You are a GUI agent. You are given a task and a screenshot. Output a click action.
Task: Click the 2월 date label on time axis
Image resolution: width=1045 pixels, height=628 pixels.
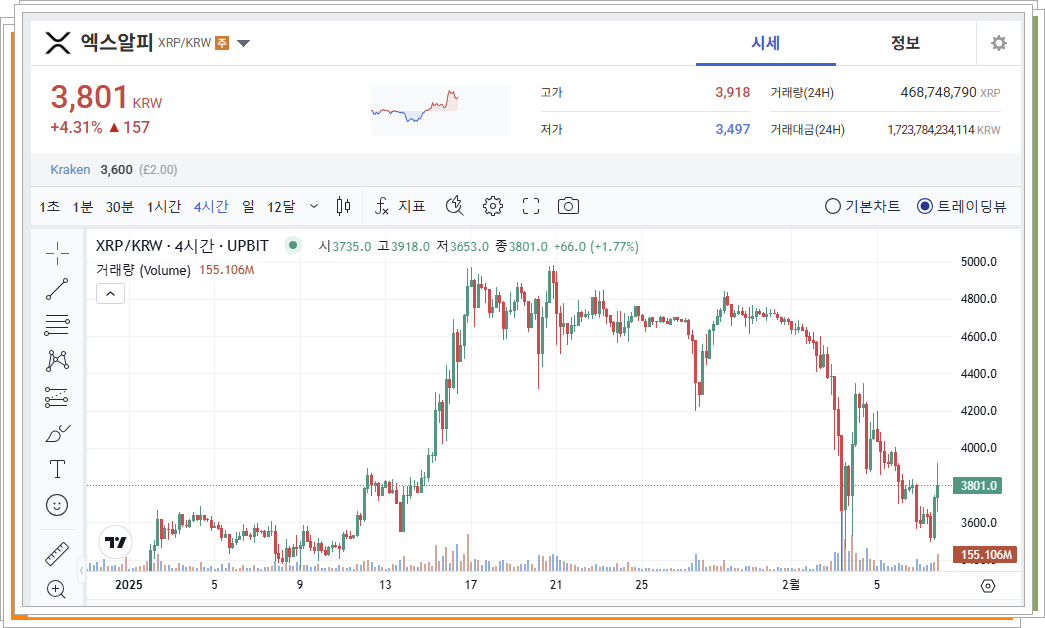[791, 585]
